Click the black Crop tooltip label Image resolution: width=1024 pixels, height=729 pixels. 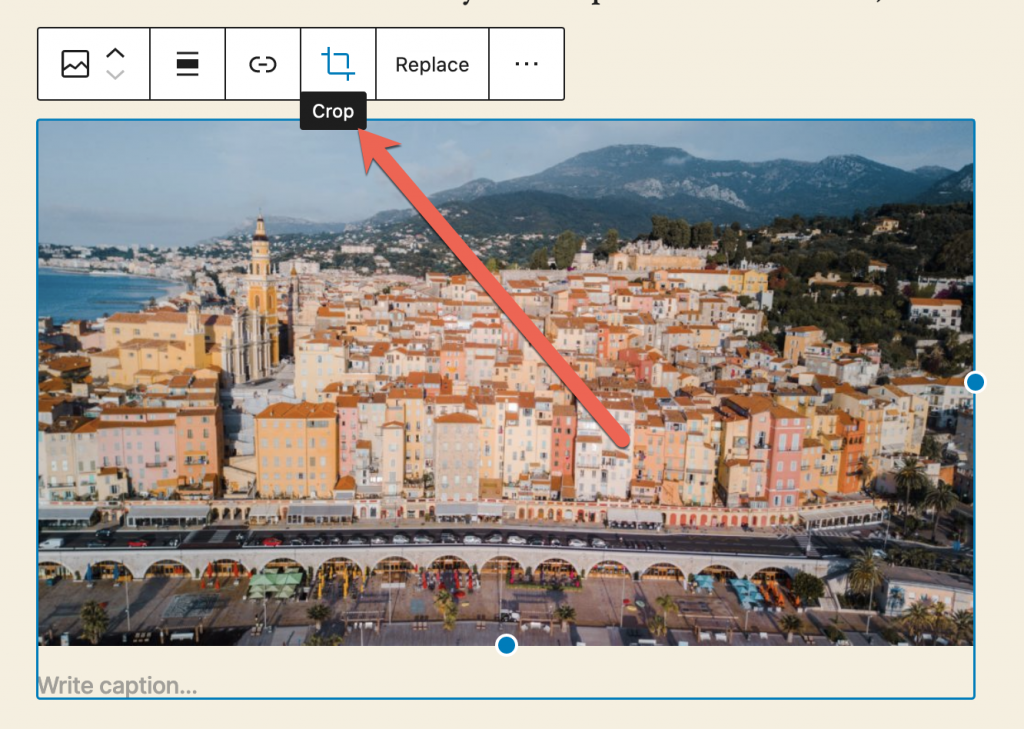[x=333, y=111]
